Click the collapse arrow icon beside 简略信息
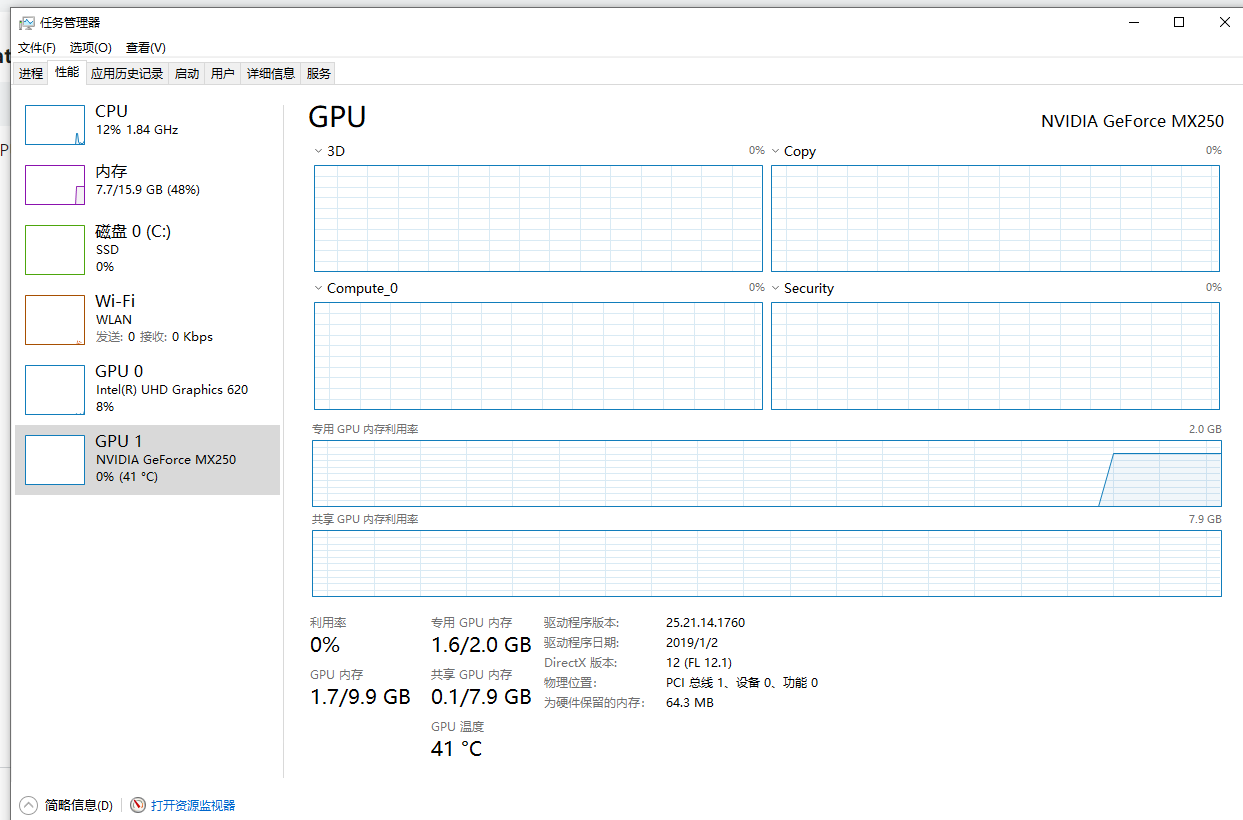This screenshot has height=820, width=1243. [x=28, y=805]
